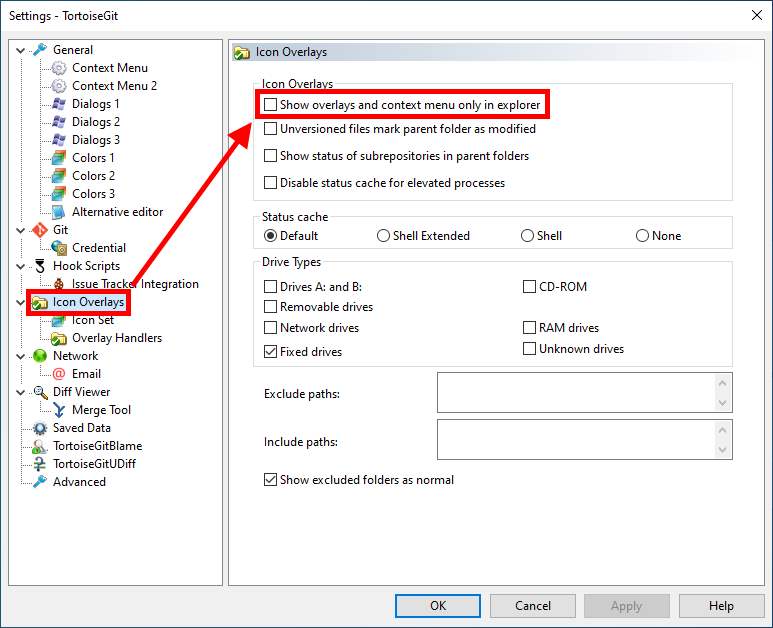Click the Context Menu 2 gear icon
The width and height of the screenshot is (773, 628).
[x=59, y=86]
